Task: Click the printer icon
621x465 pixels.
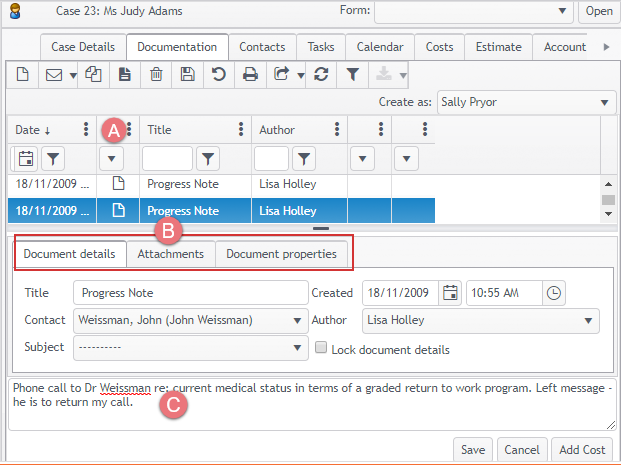Action: (250, 74)
